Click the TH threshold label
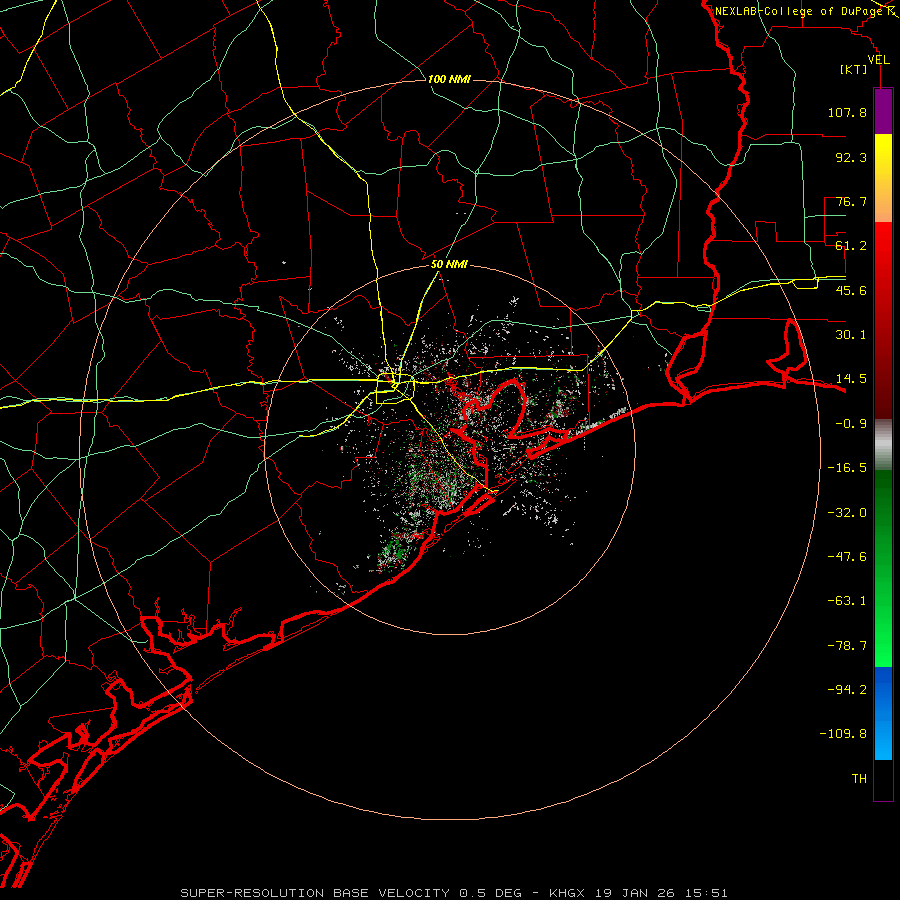The width and height of the screenshot is (900, 900). coord(859,779)
